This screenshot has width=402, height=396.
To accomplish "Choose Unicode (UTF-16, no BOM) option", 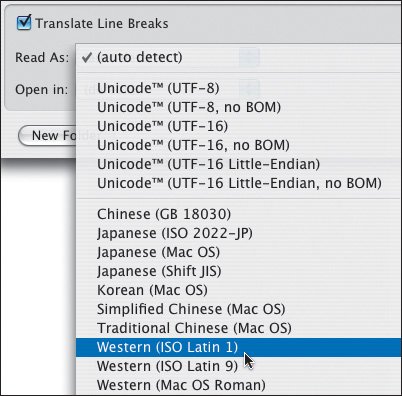I will click(x=238, y=145).
